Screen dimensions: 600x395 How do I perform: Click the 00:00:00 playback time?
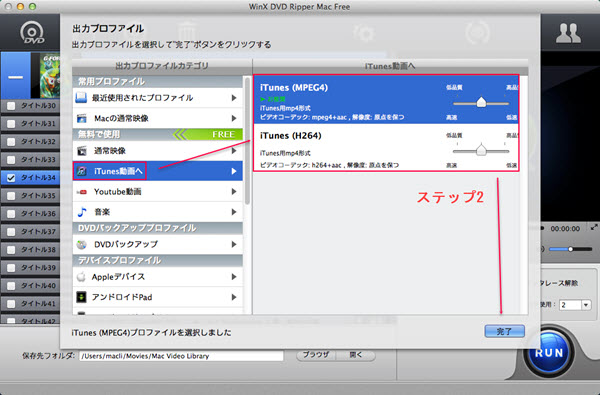[x=565, y=229]
